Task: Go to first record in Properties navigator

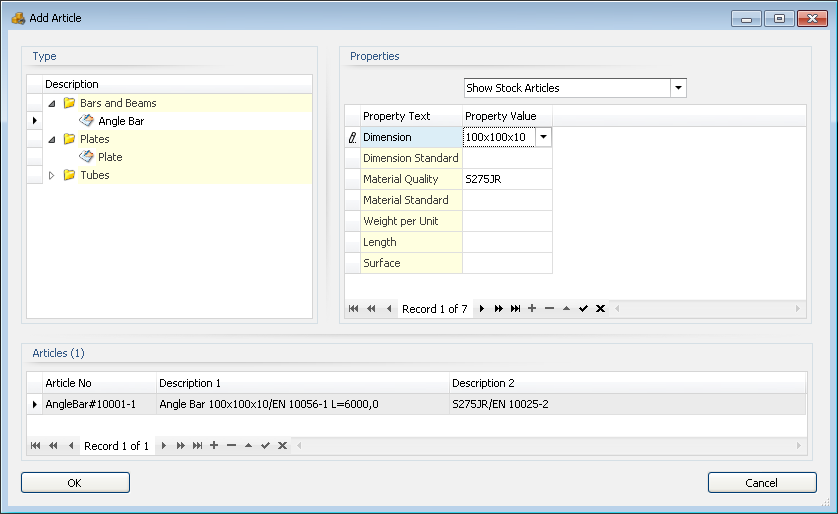Action: tap(353, 309)
